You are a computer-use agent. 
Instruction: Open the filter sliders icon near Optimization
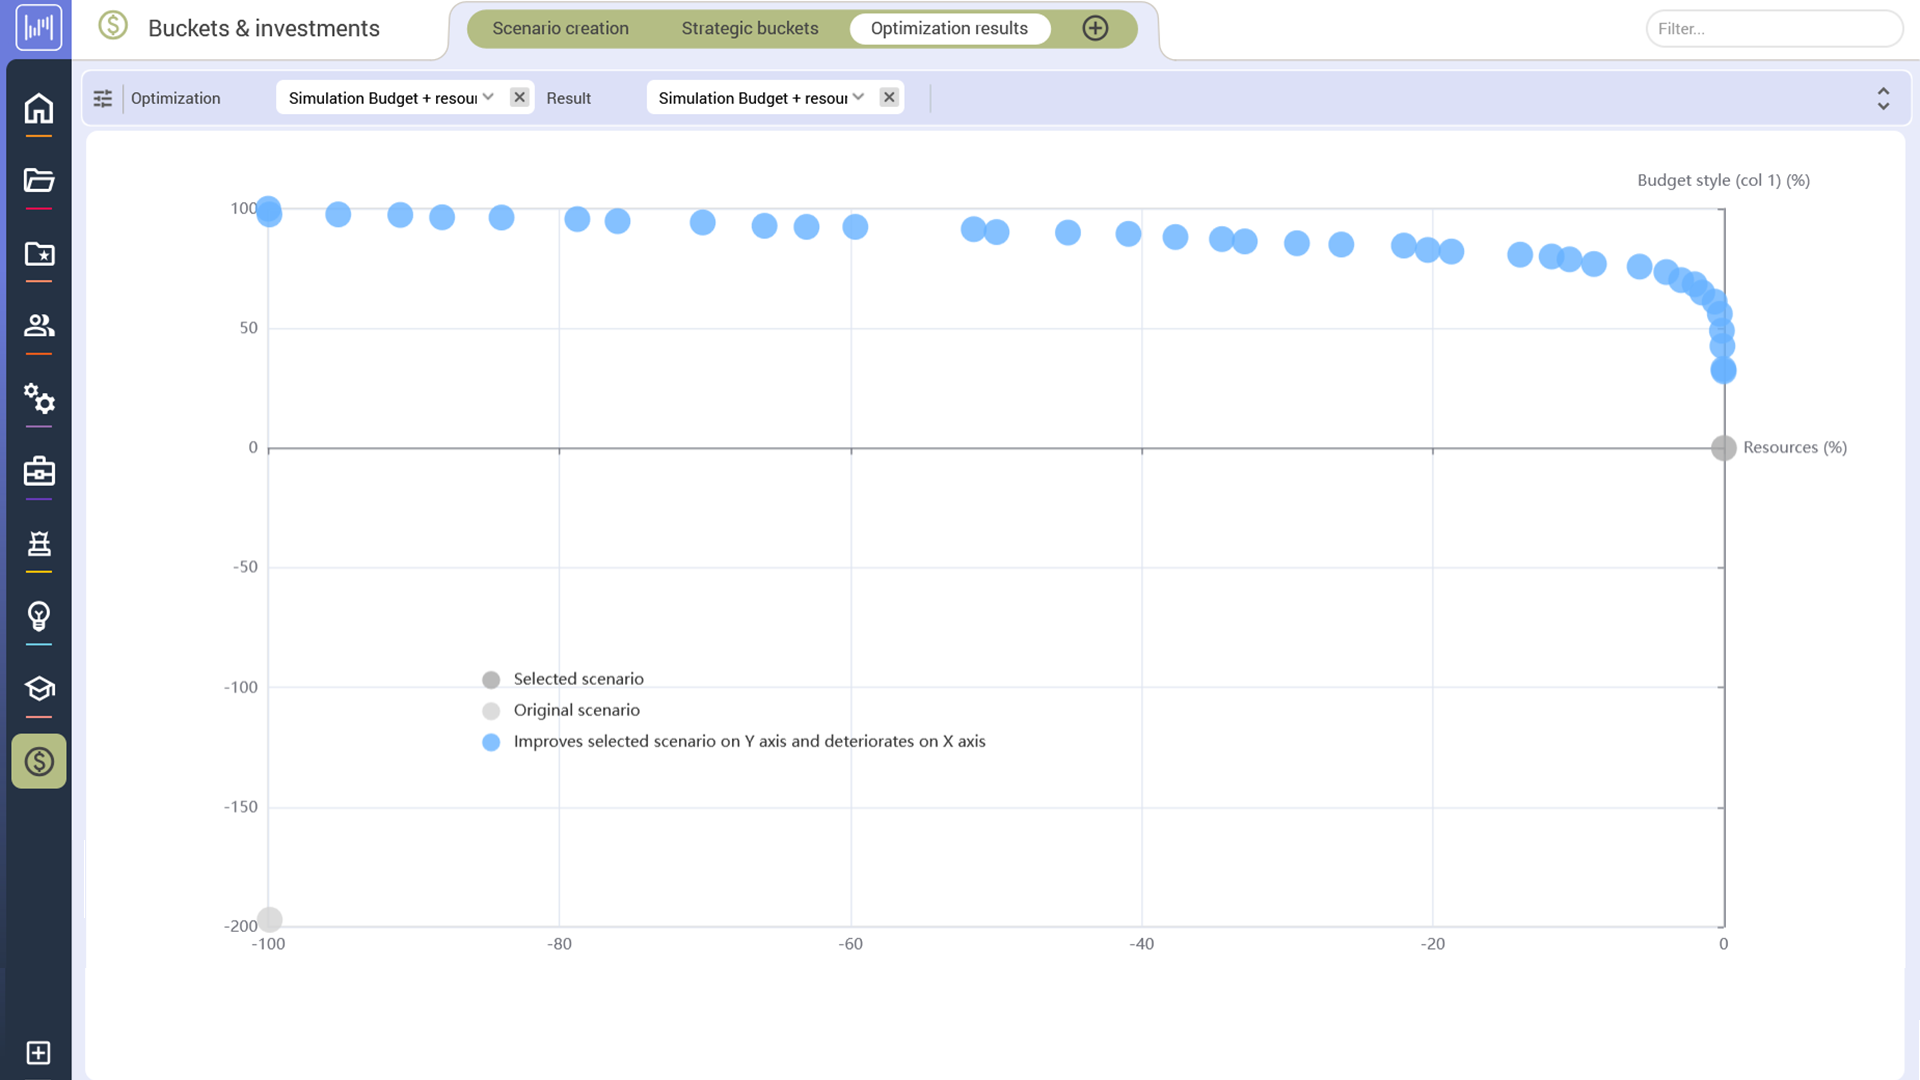coord(102,98)
